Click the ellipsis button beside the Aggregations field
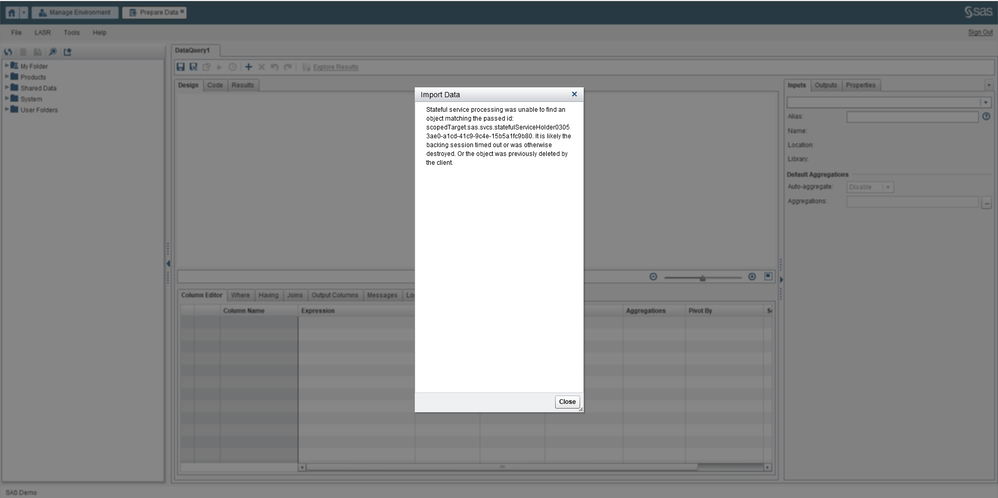The height and width of the screenshot is (498, 998). tap(987, 203)
